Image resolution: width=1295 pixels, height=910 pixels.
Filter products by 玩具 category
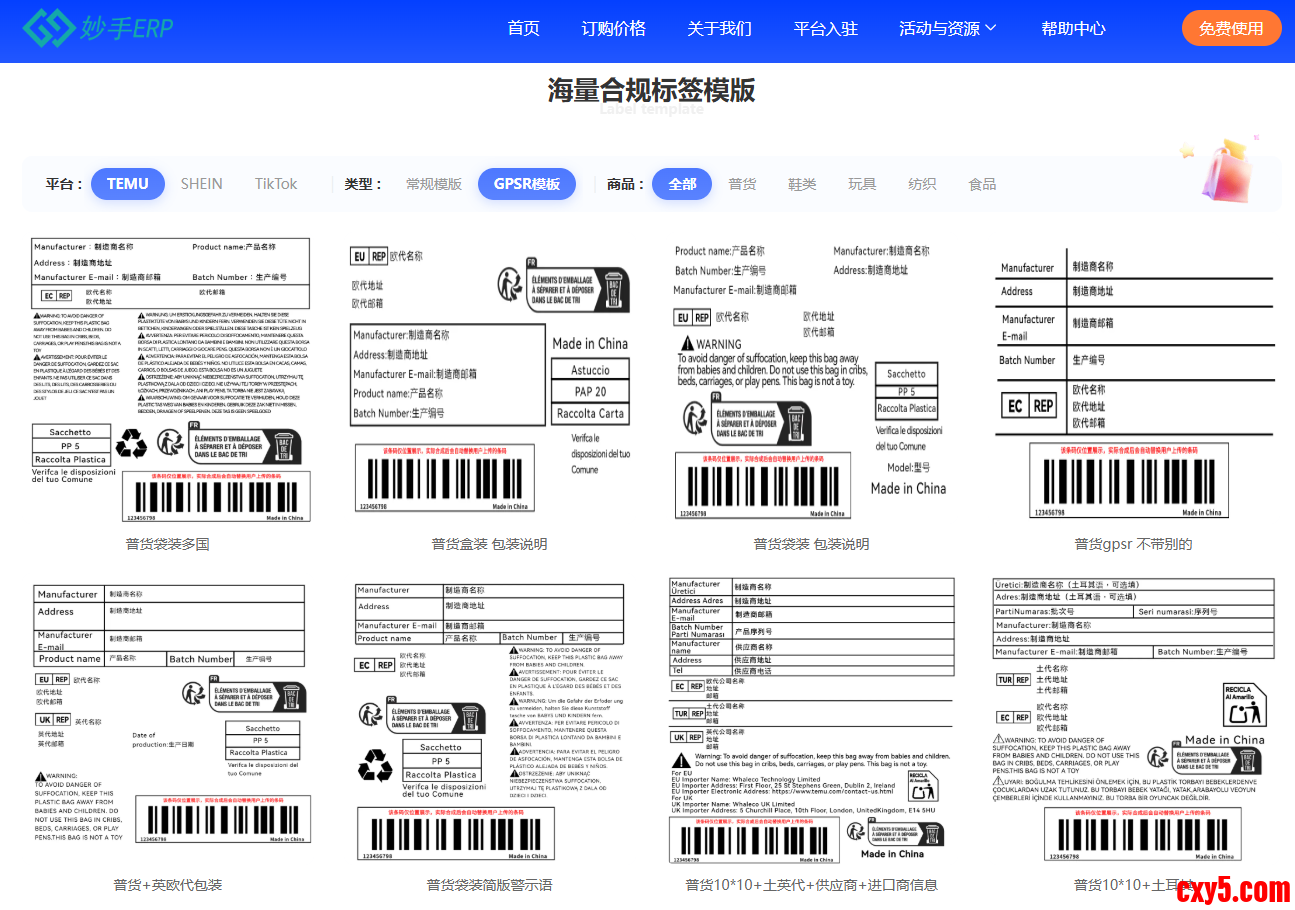[862, 184]
